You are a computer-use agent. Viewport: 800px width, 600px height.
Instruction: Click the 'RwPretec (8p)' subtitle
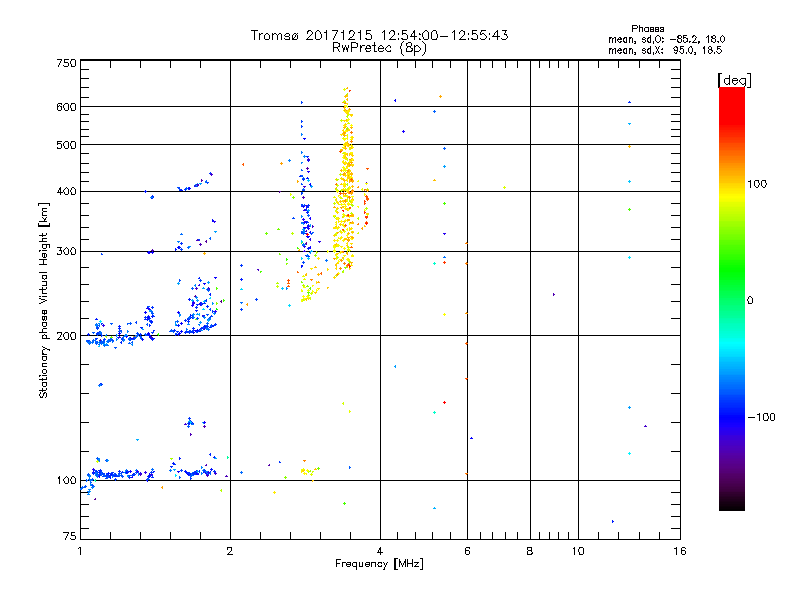379,48
